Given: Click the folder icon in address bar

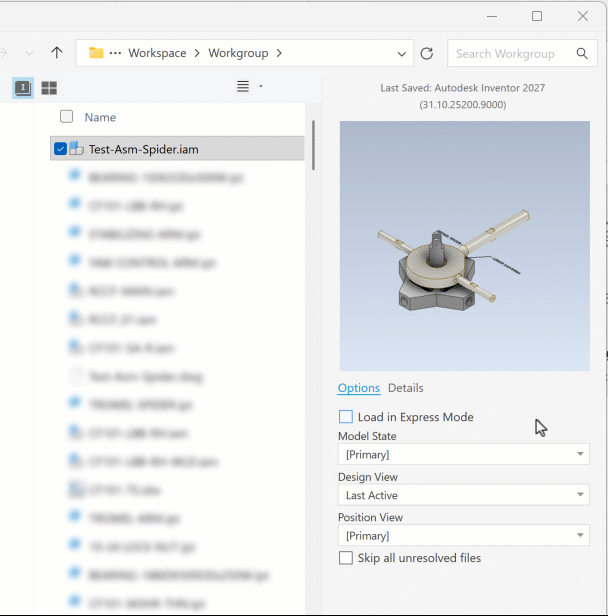Looking at the screenshot, I should pos(96,53).
